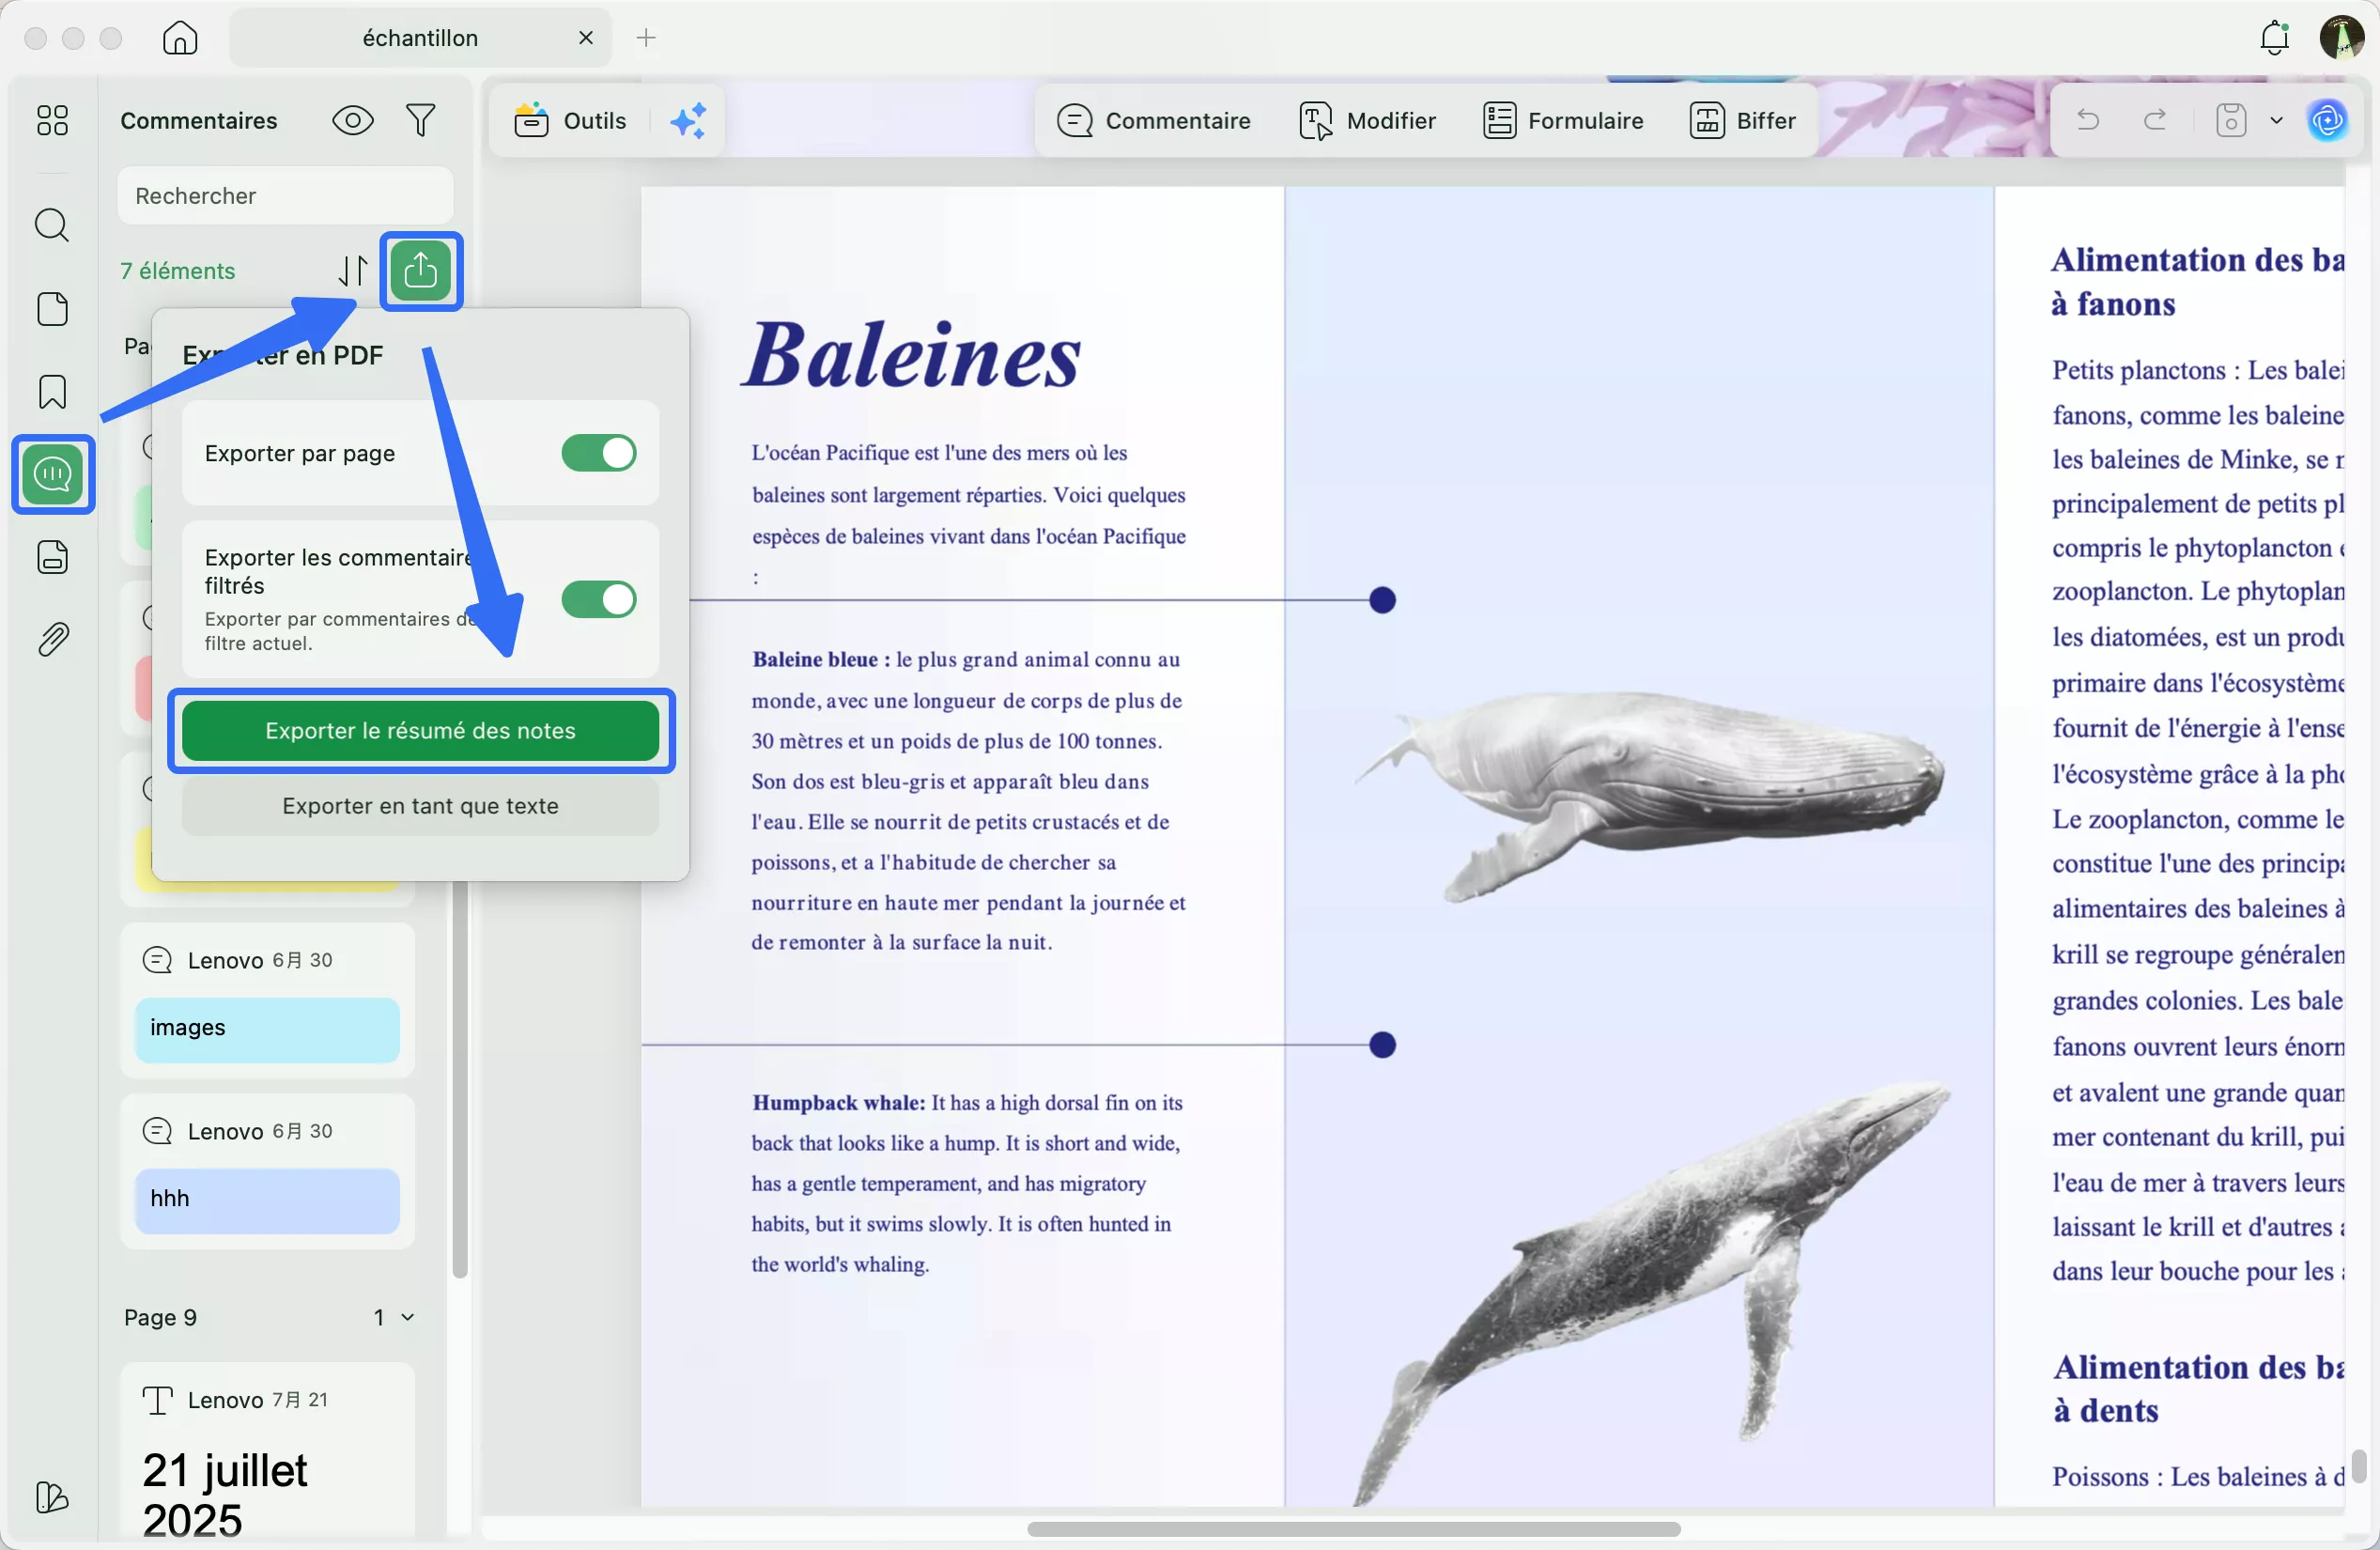The height and width of the screenshot is (1550, 2380).
Task: Open the comment filter funnel icon
Action: coord(421,121)
